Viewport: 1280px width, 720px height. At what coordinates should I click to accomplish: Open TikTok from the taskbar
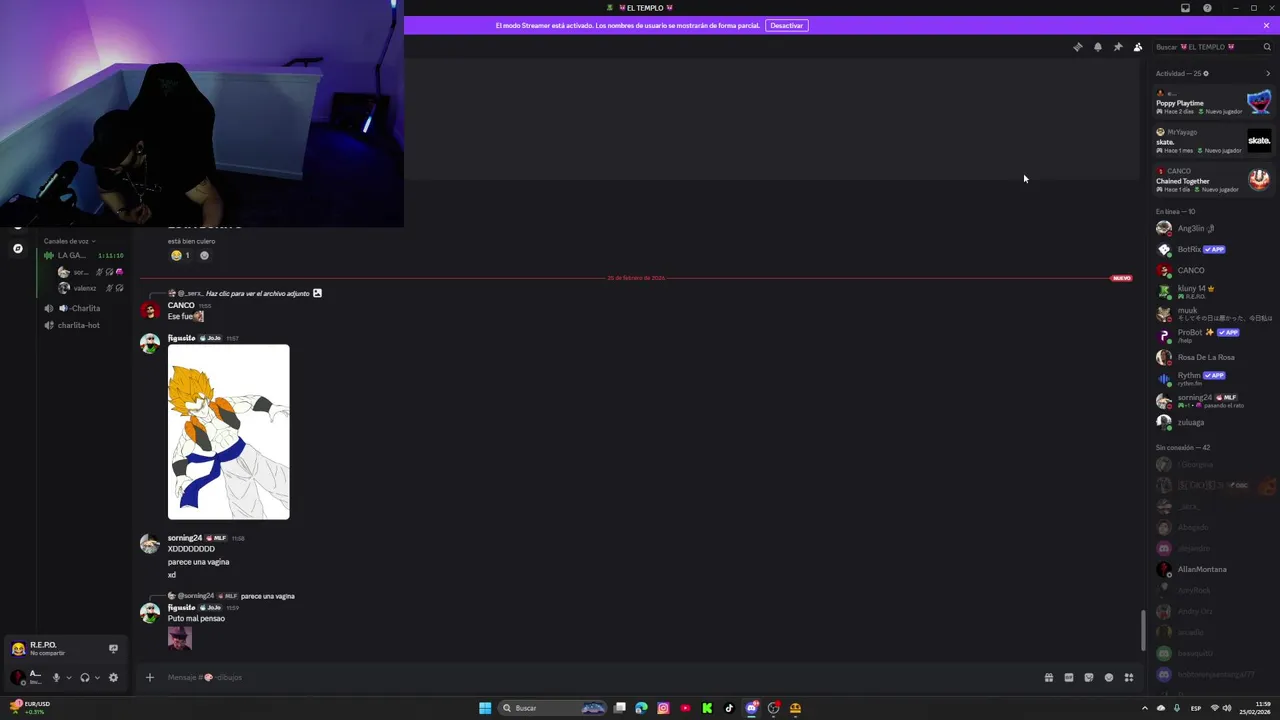coord(729,708)
